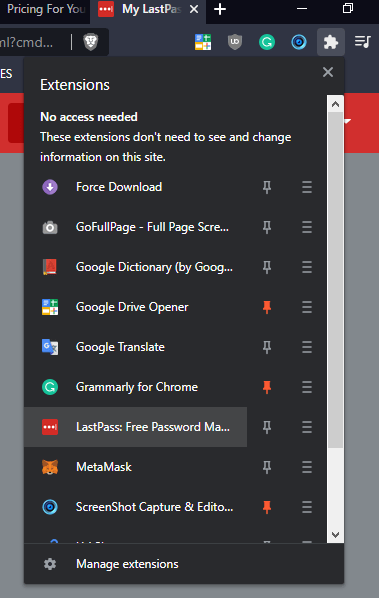The height and width of the screenshot is (598, 379).
Task: Click the Google Dictionary red book icon
Action: coord(50,267)
